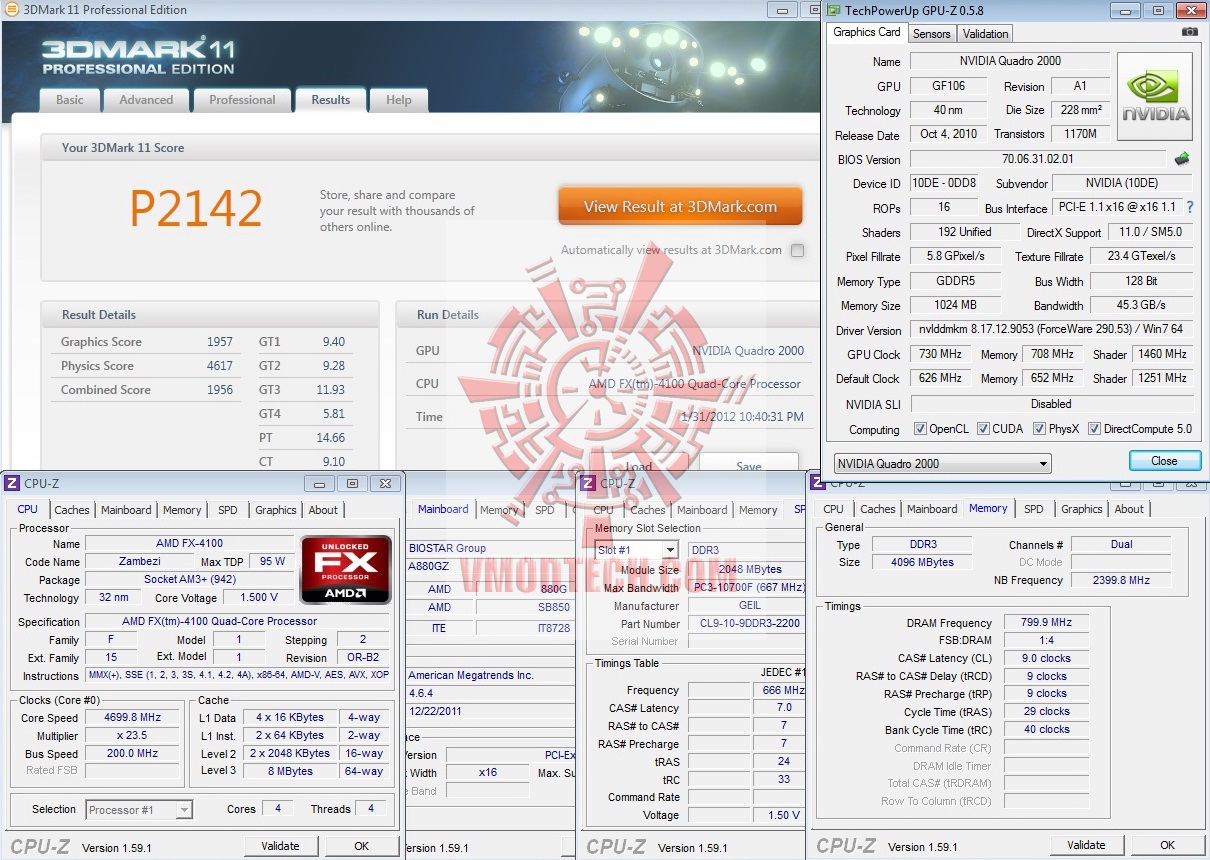Screen dimensions: 1210x860
Task: Click the Graphics Score value 1957
Action: tap(220, 342)
